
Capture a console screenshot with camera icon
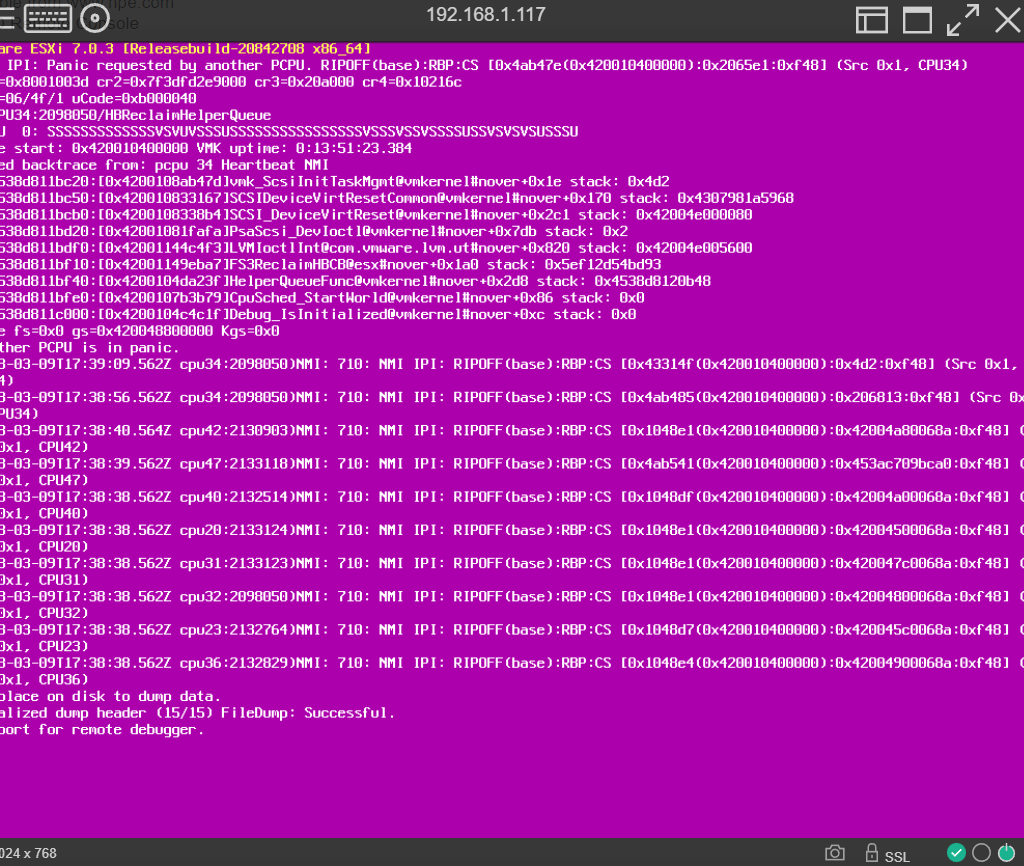click(x=835, y=853)
